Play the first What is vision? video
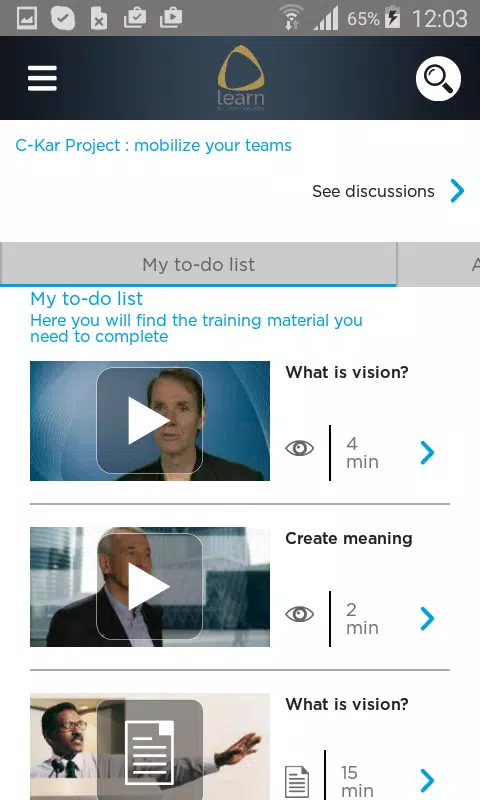480x800 pixels. [x=149, y=420]
